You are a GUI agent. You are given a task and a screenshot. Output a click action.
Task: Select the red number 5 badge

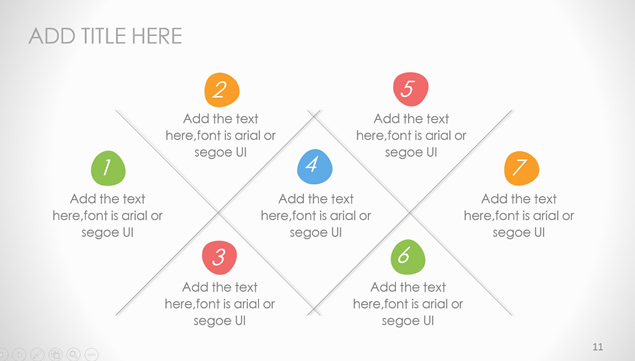pyautogui.click(x=410, y=89)
